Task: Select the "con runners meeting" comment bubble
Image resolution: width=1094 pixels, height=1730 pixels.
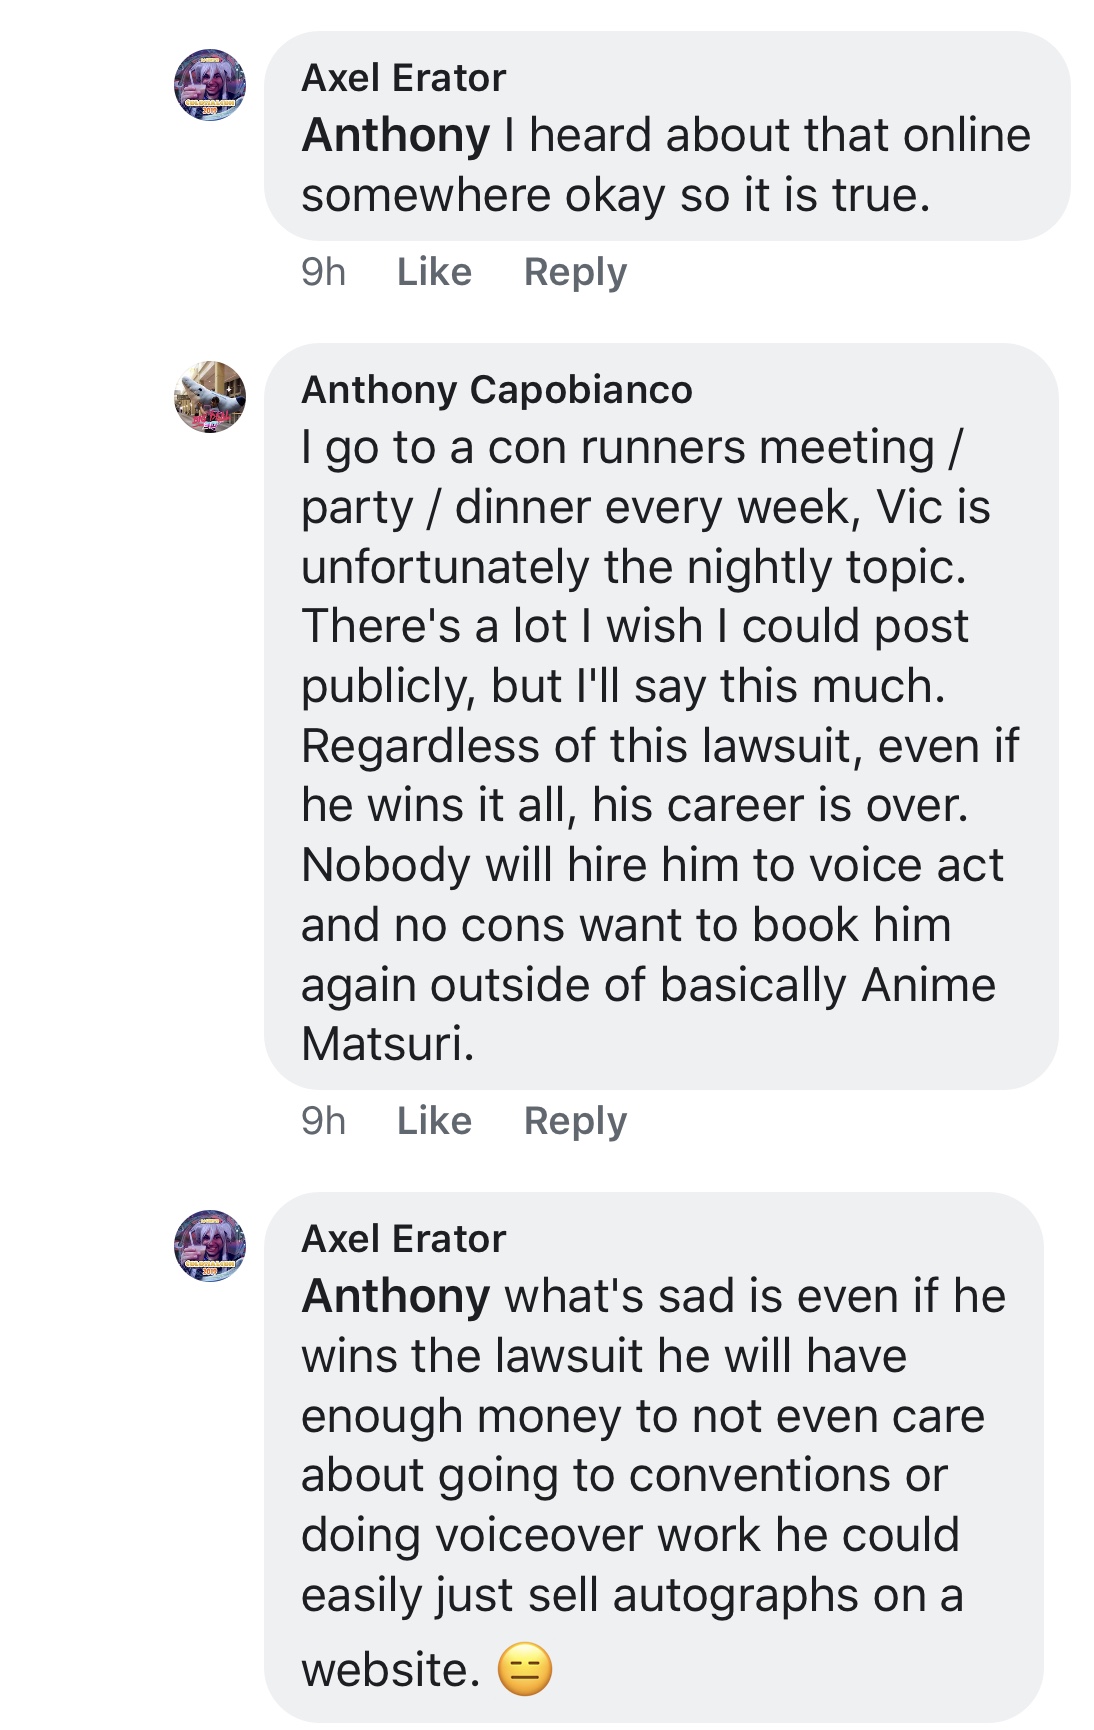Action: click(661, 716)
